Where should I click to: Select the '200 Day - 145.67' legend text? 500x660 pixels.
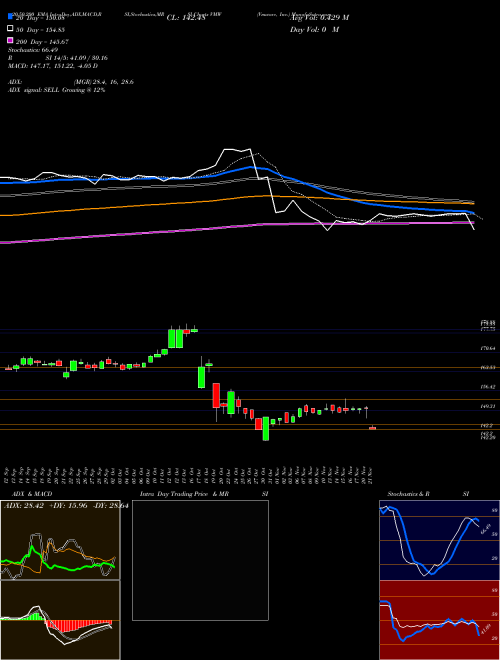42,42
